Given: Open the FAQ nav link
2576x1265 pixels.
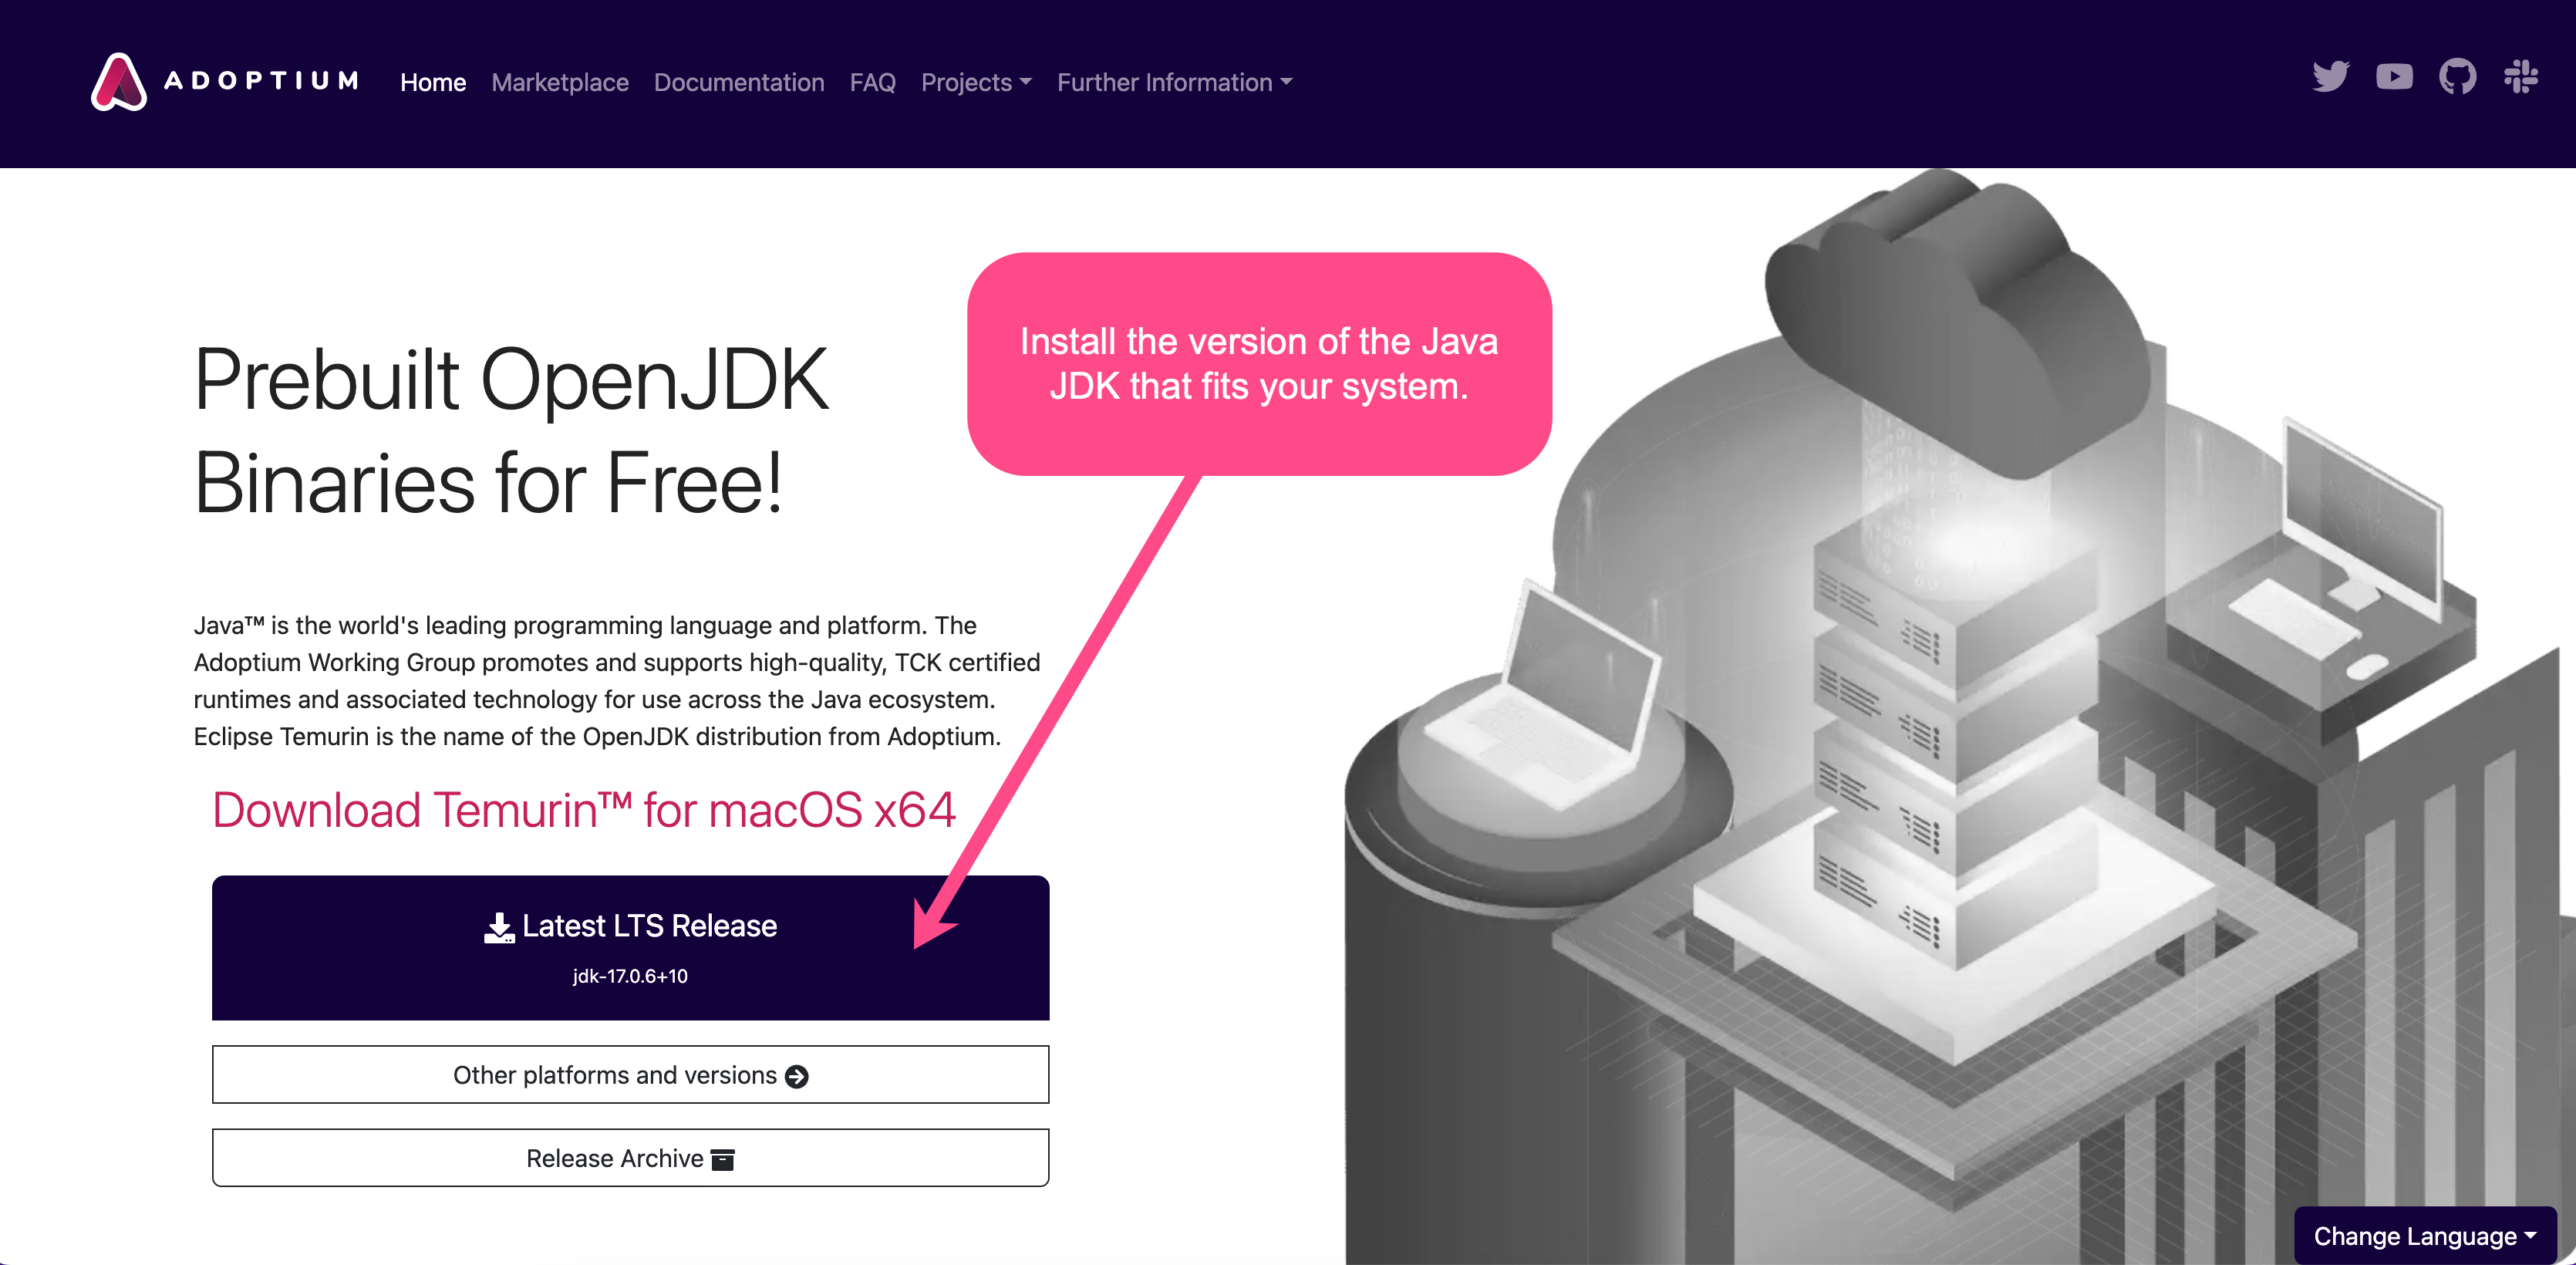Looking at the screenshot, I should coord(872,82).
